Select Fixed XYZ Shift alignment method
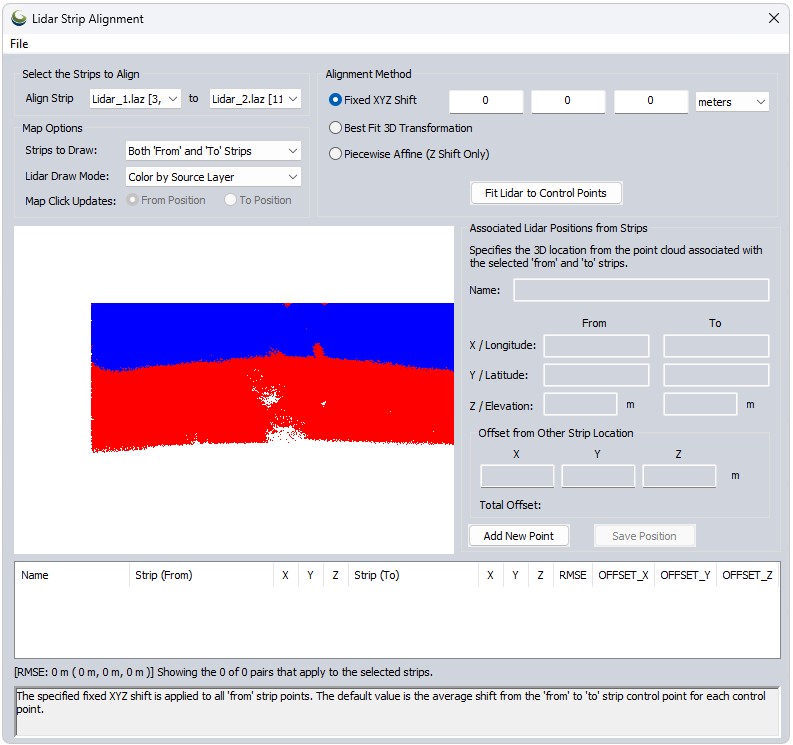Viewport: 793px width, 745px height. point(336,101)
